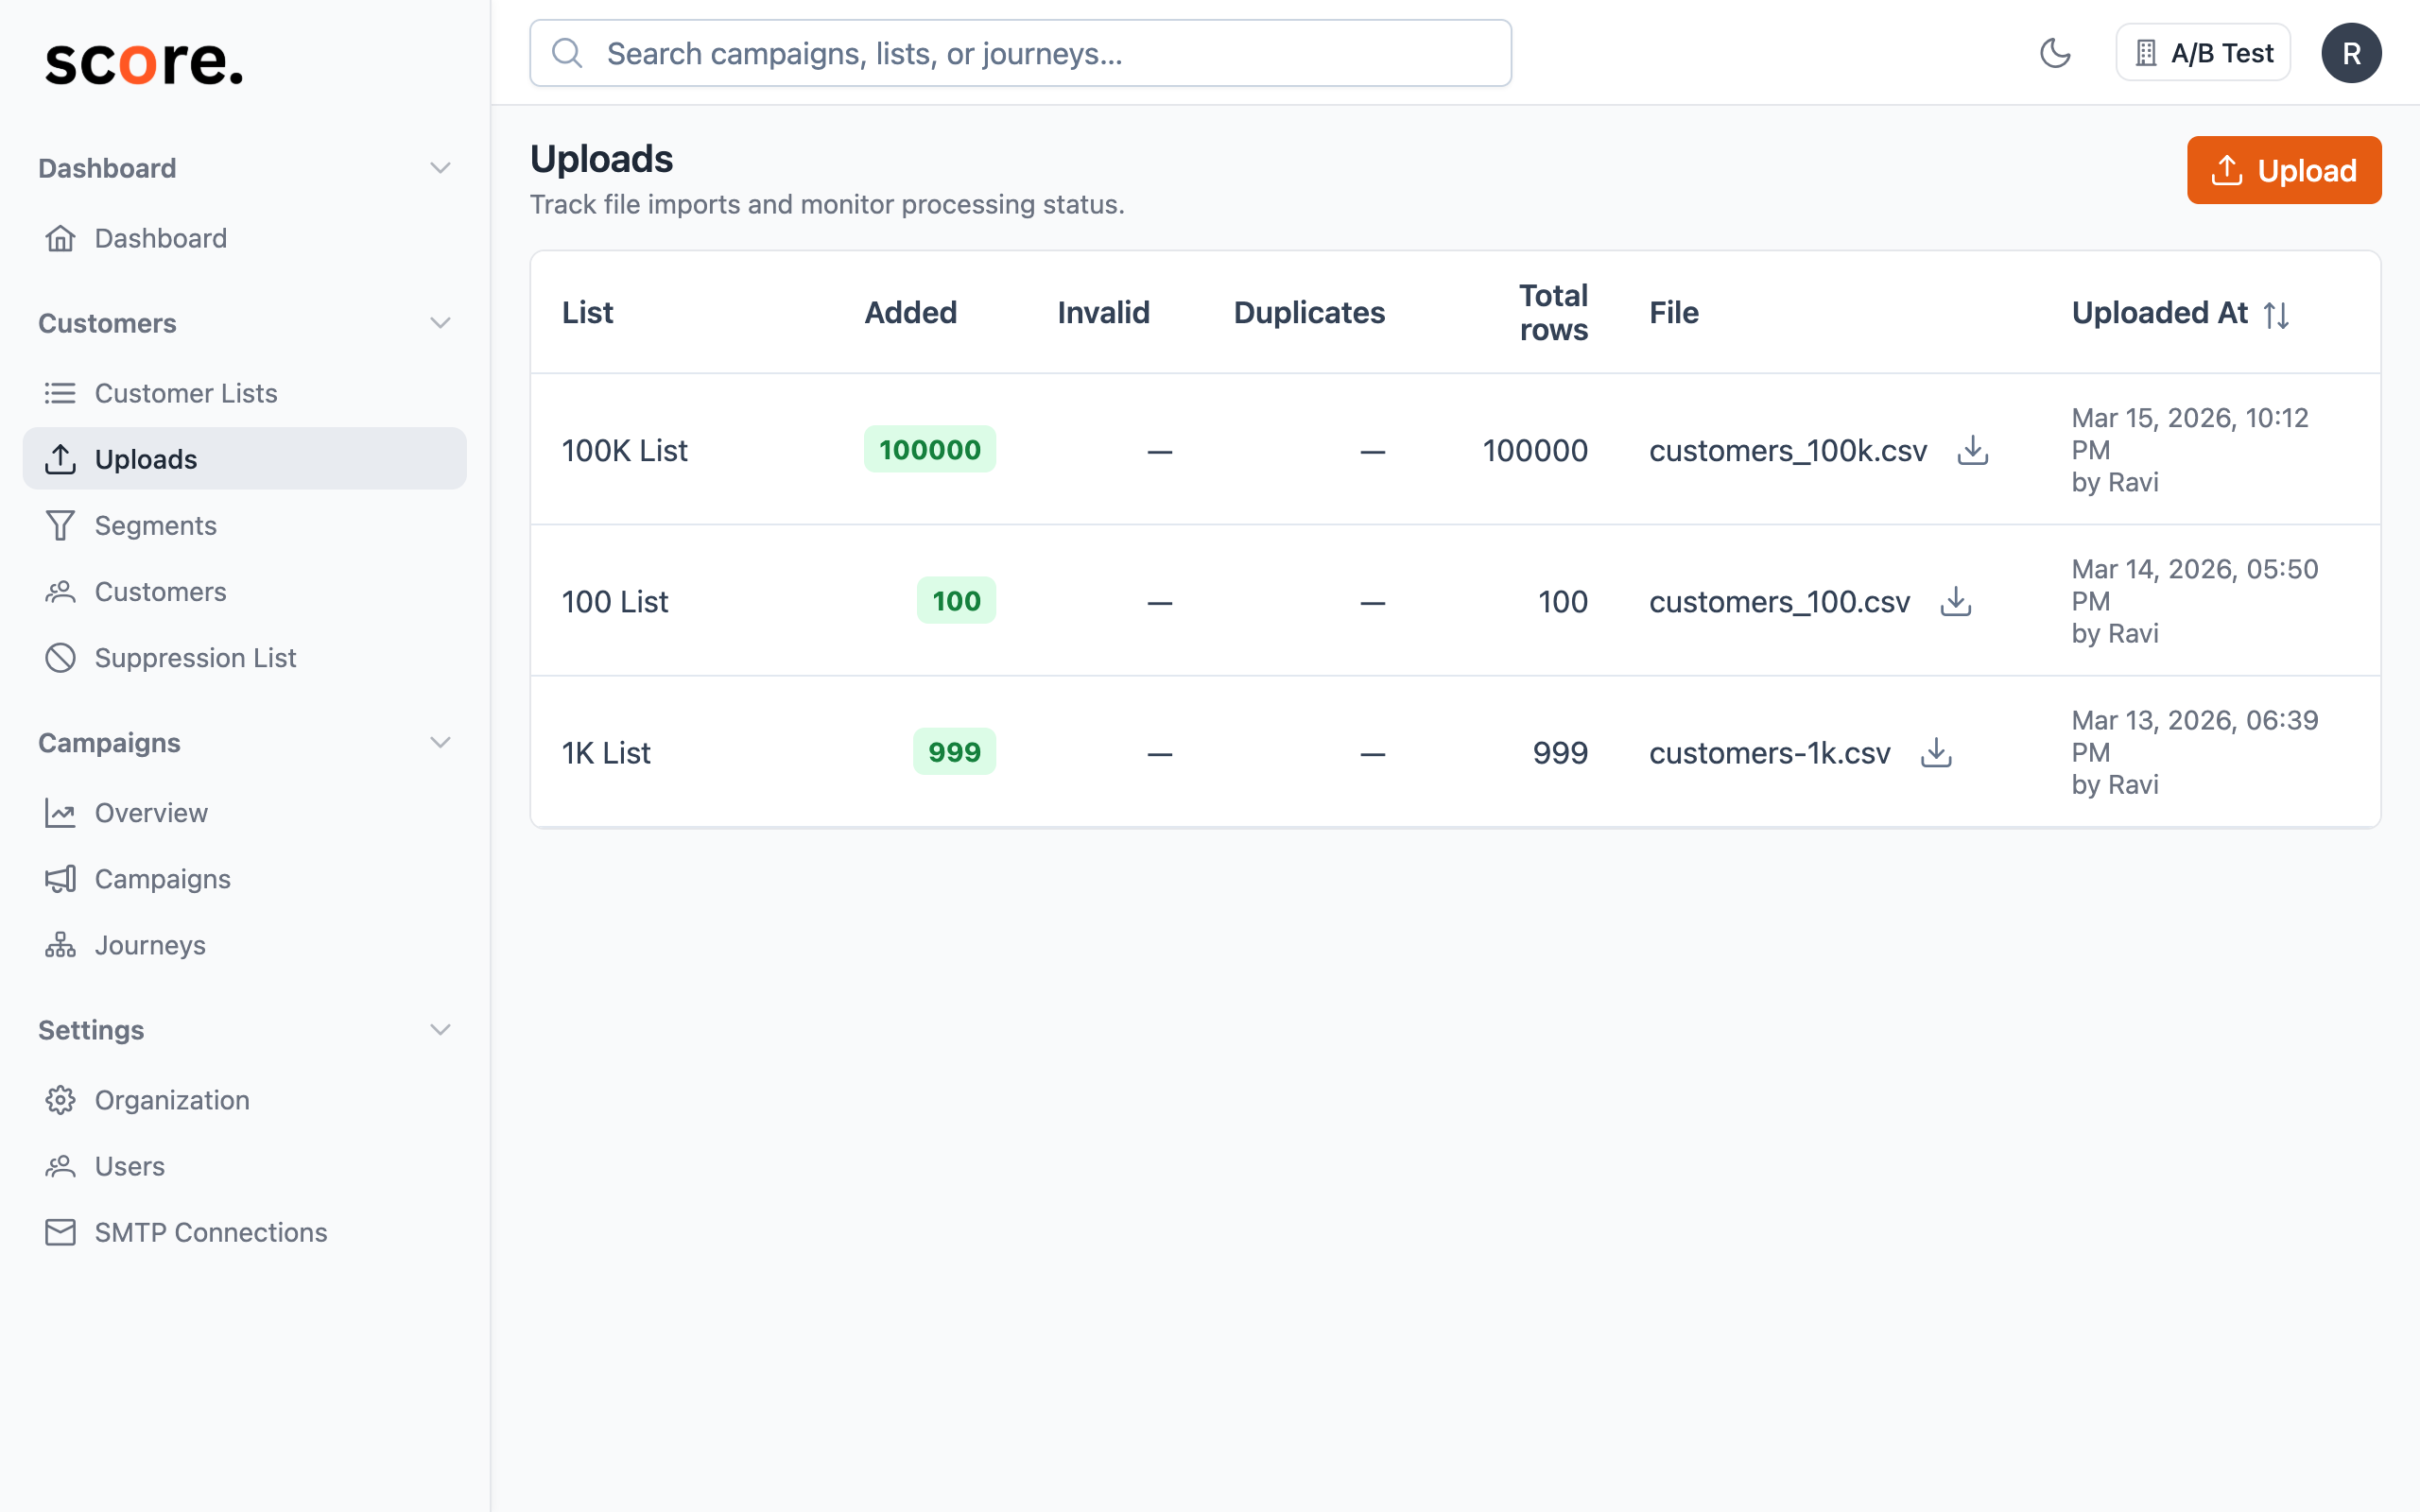Image resolution: width=2420 pixels, height=1512 pixels.
Task: Go to the Customer Lists page
Action: pos(185,393)
